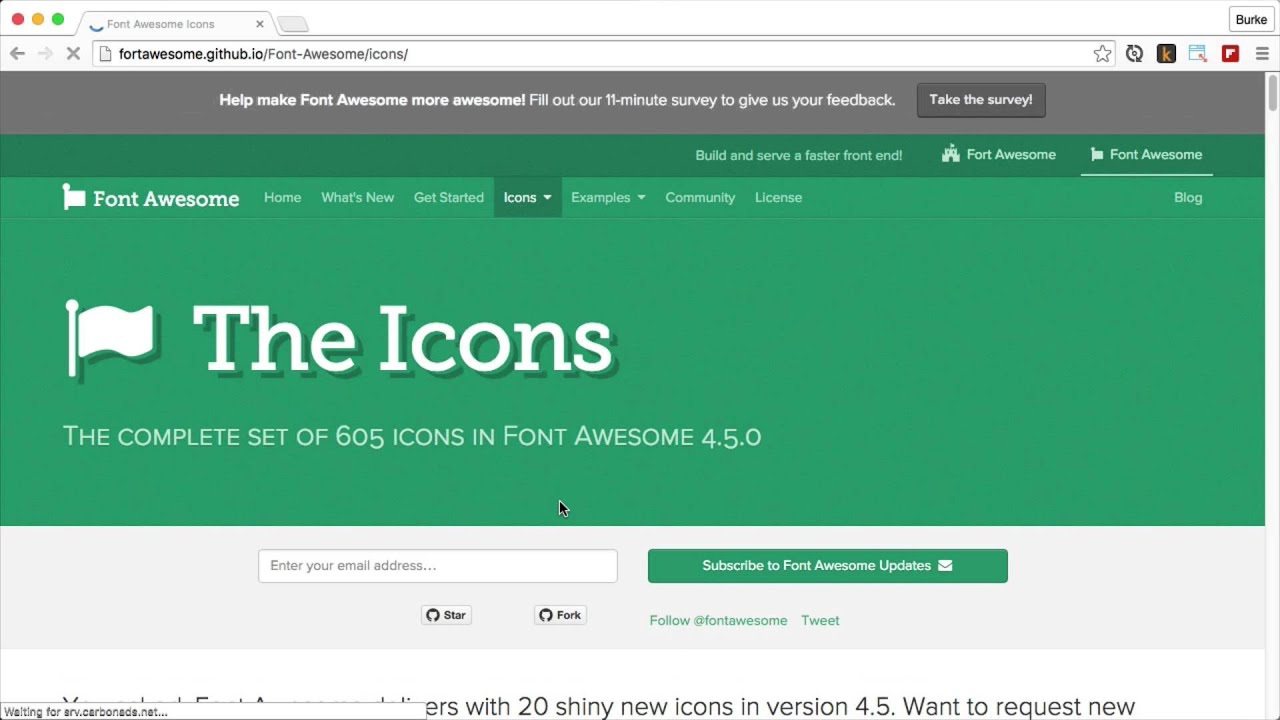Open the red Flipboard extension icon
This screenshot has height=720, width=1280.
(x=1230, y=54)
